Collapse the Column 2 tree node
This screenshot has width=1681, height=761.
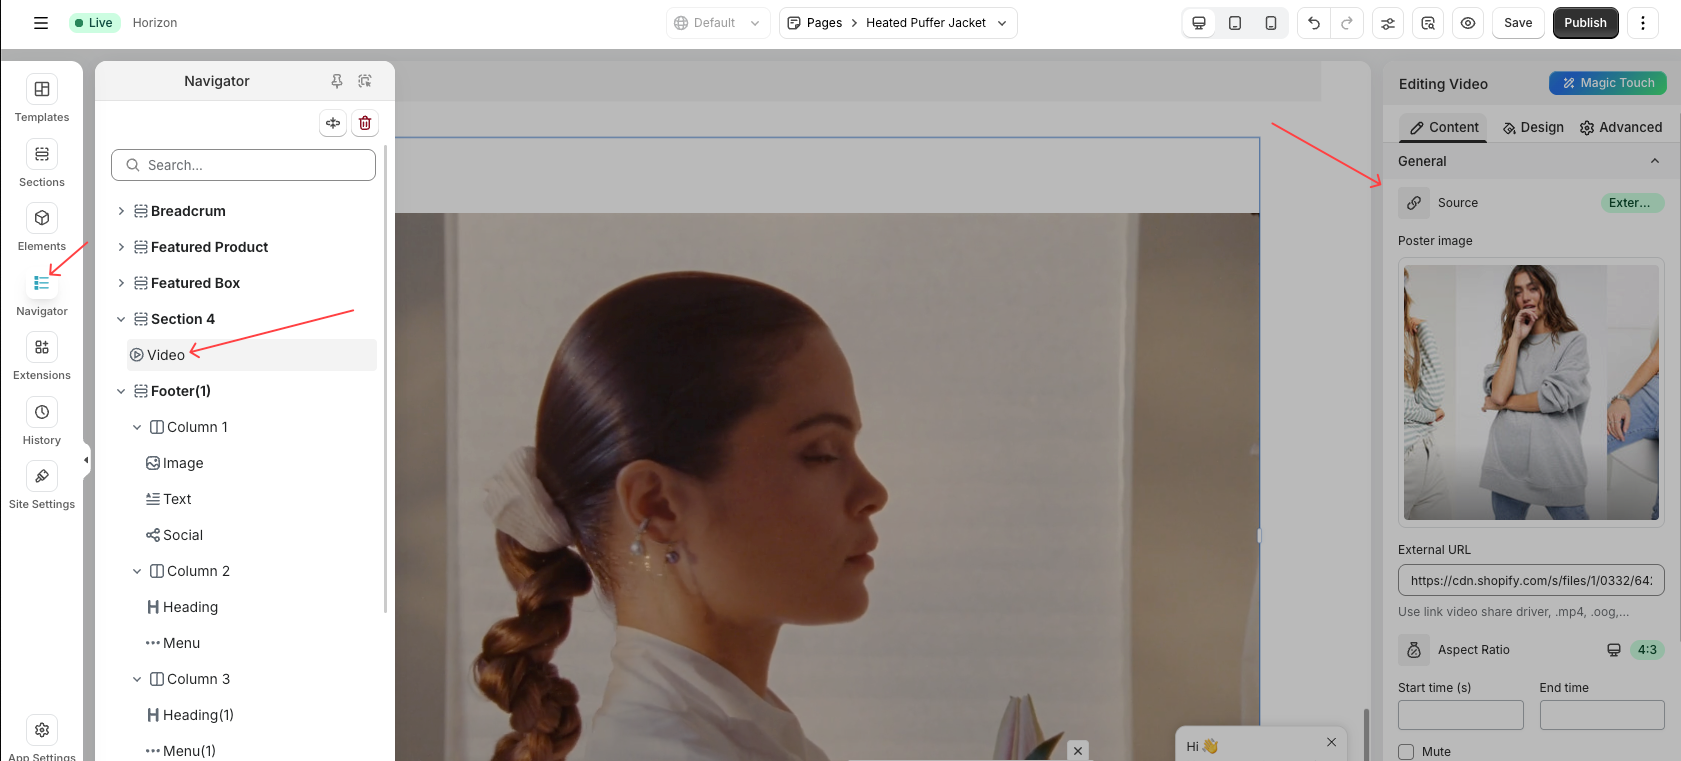pos(137,571)
